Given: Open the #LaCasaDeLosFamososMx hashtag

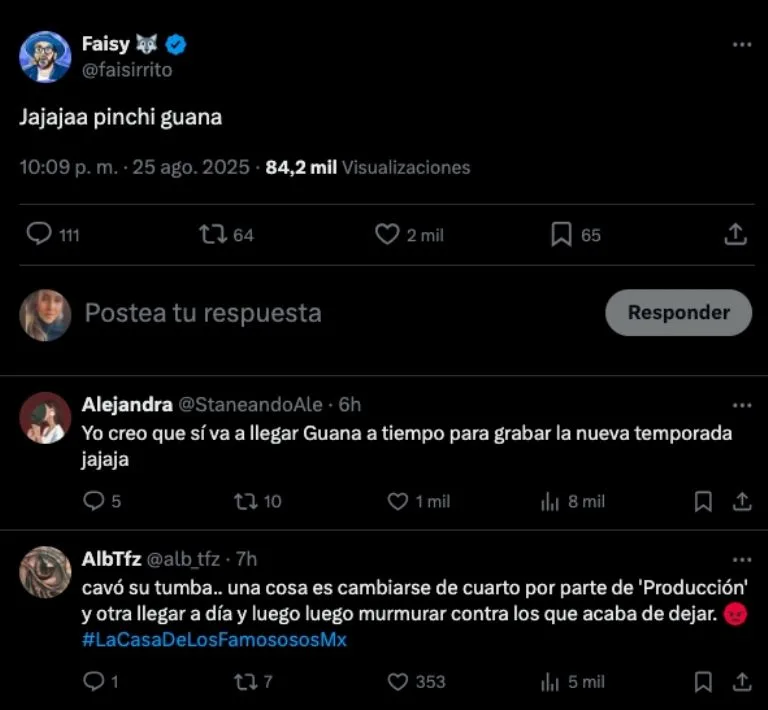Looking at the screenshot, I should (214, 640).
